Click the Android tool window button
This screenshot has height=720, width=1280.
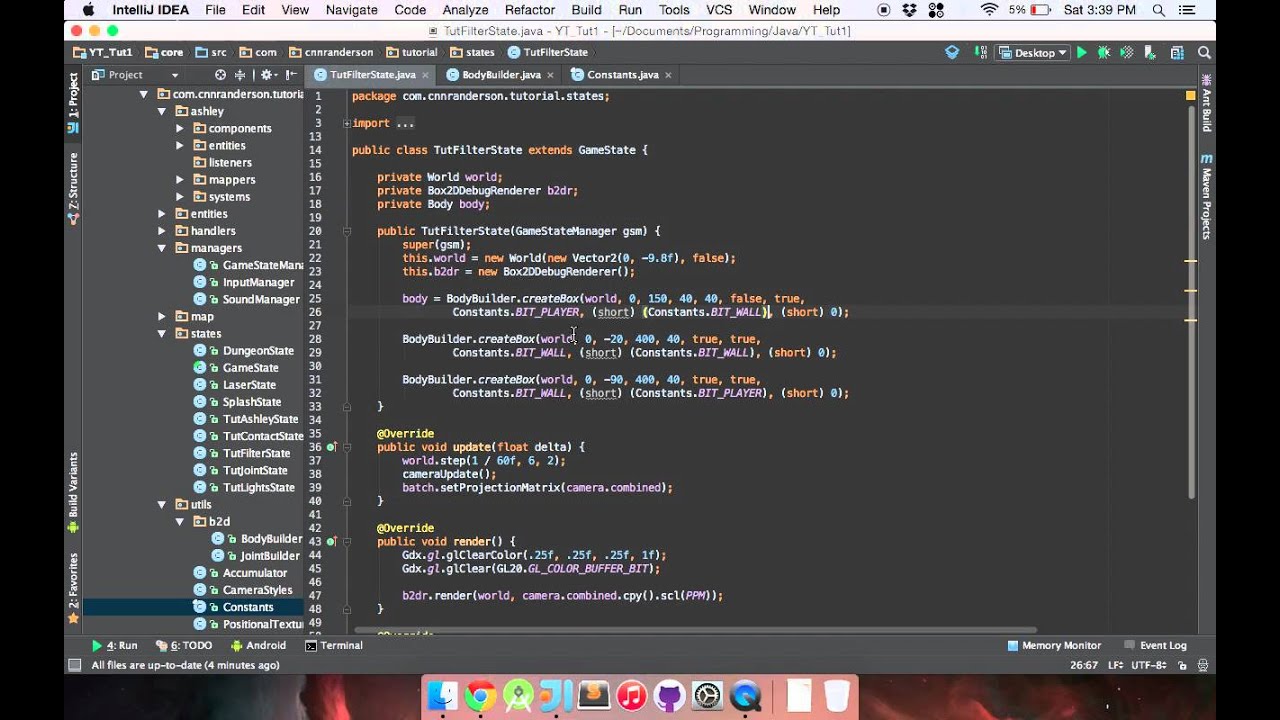pos(258,646)
